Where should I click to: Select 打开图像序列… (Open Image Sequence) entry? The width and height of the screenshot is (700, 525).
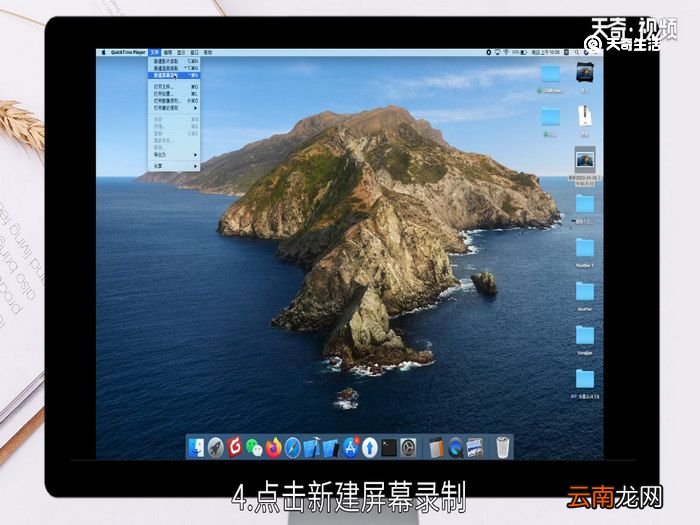174,101
